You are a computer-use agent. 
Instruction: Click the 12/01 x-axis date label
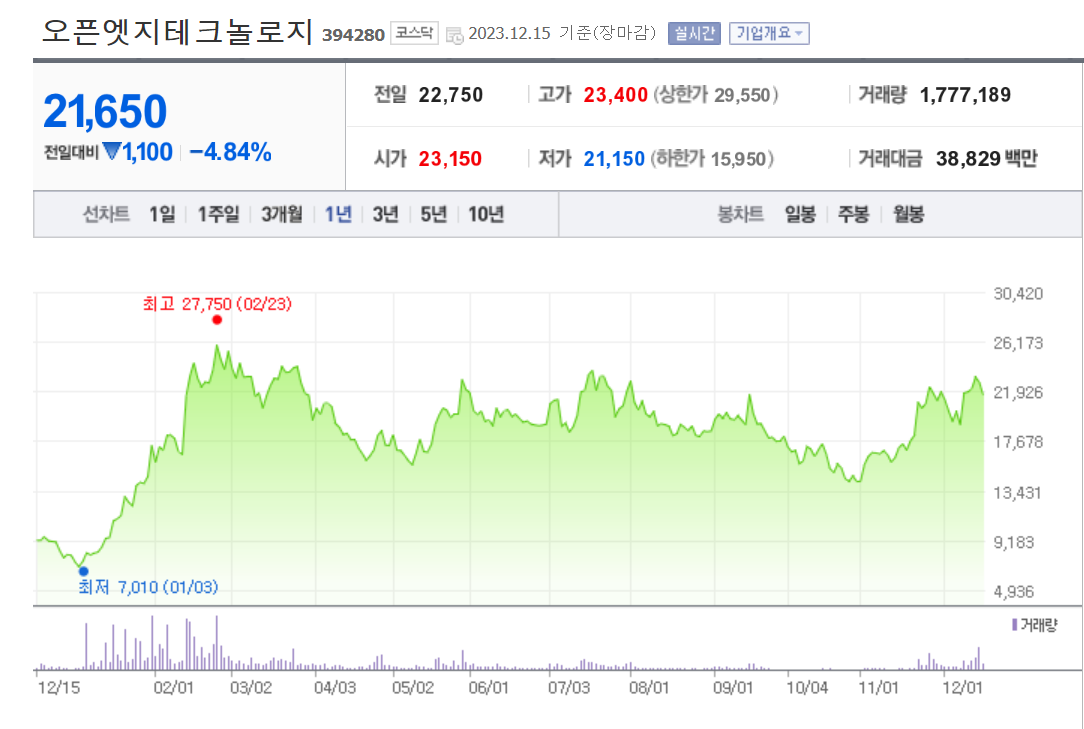962,688
